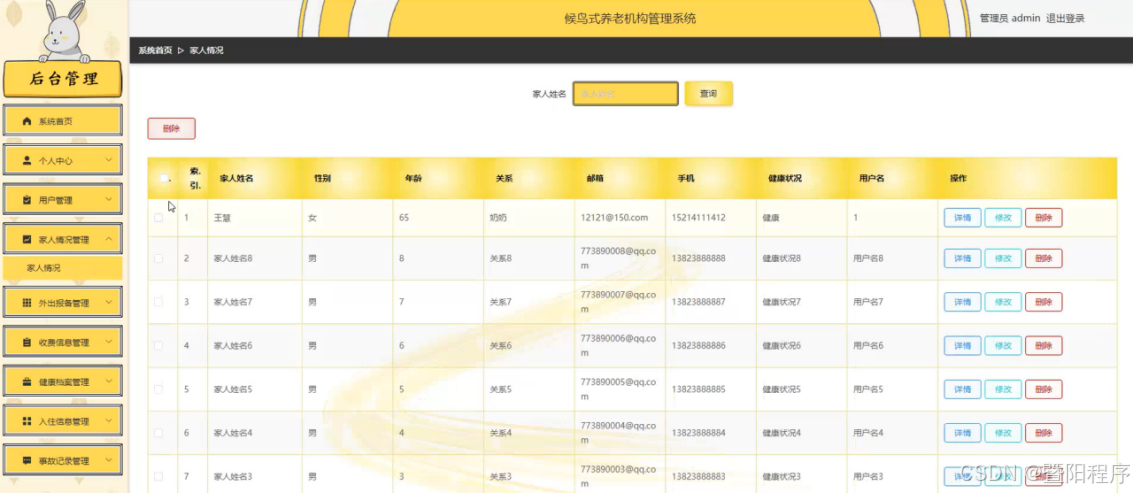This screenshot has height=493, width=1134.
Task: Click the 健康状况7 cell
Action: pyautogui.click(x=782, y=302)
